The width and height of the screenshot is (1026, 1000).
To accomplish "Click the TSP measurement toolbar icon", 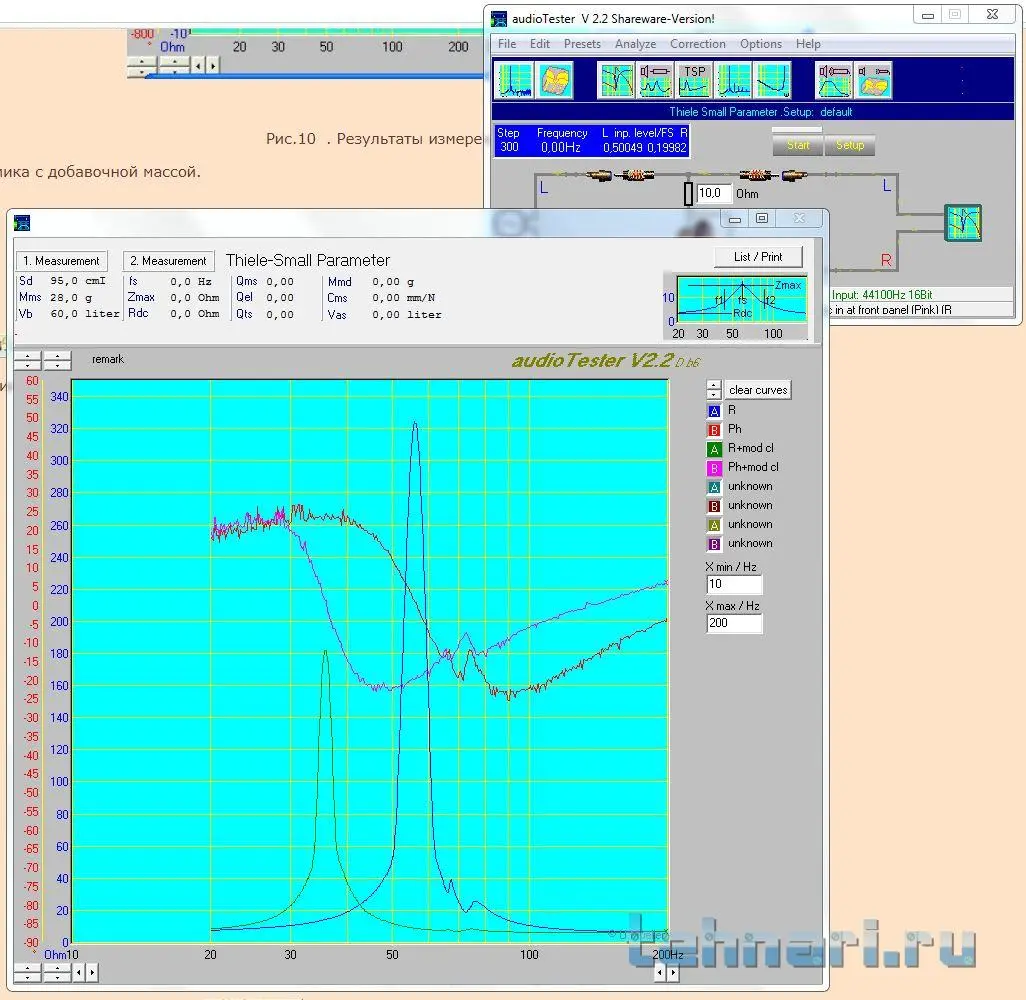I will [x=694, y=80].
